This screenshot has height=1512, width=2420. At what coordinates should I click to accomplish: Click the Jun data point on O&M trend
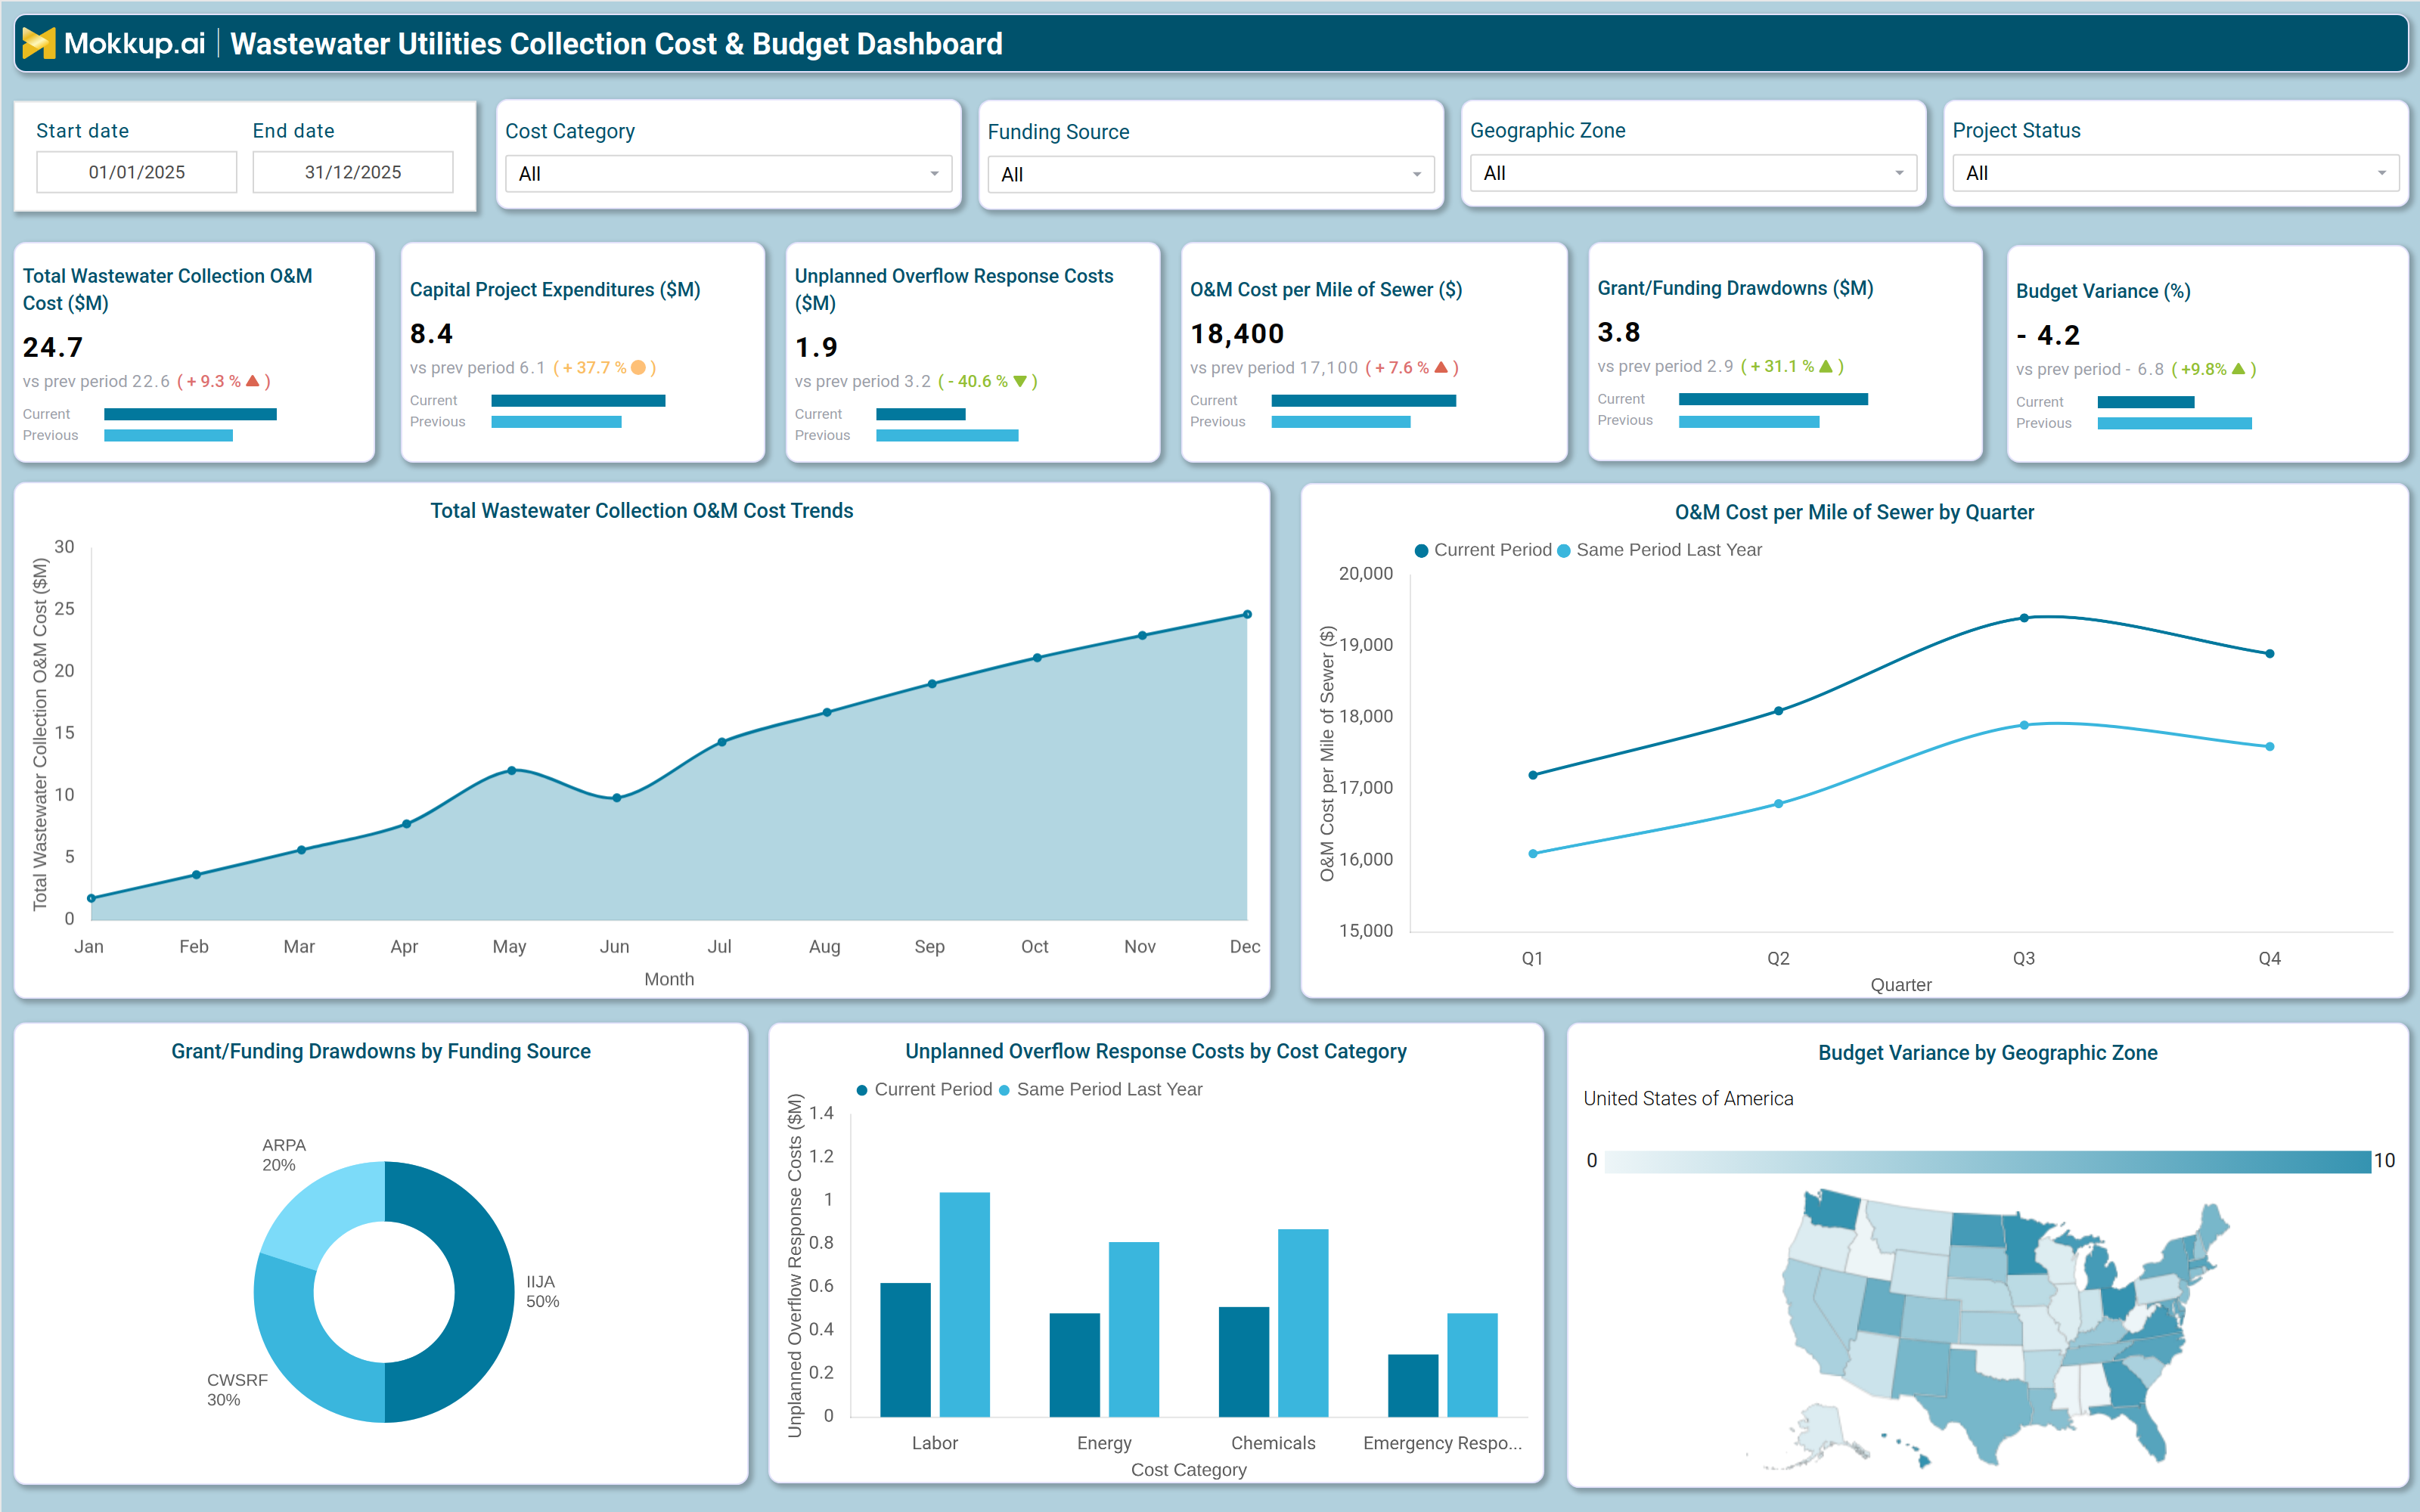[617, 798]
